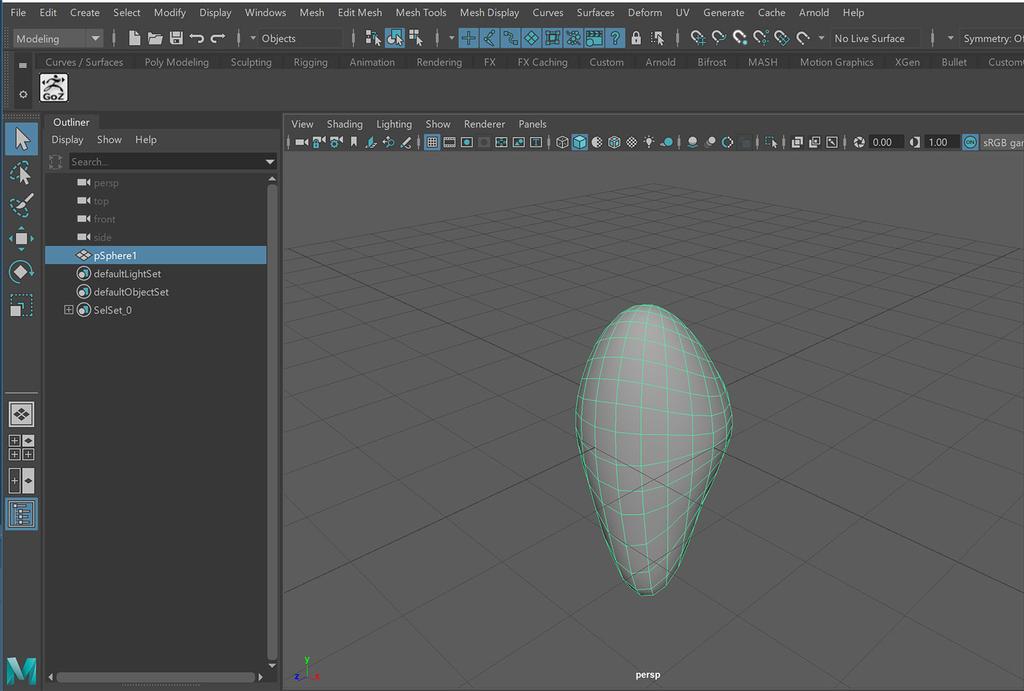1024x691 pixels.
Task: Click the magnet with plus snap icon
Action: pos(697,39)
